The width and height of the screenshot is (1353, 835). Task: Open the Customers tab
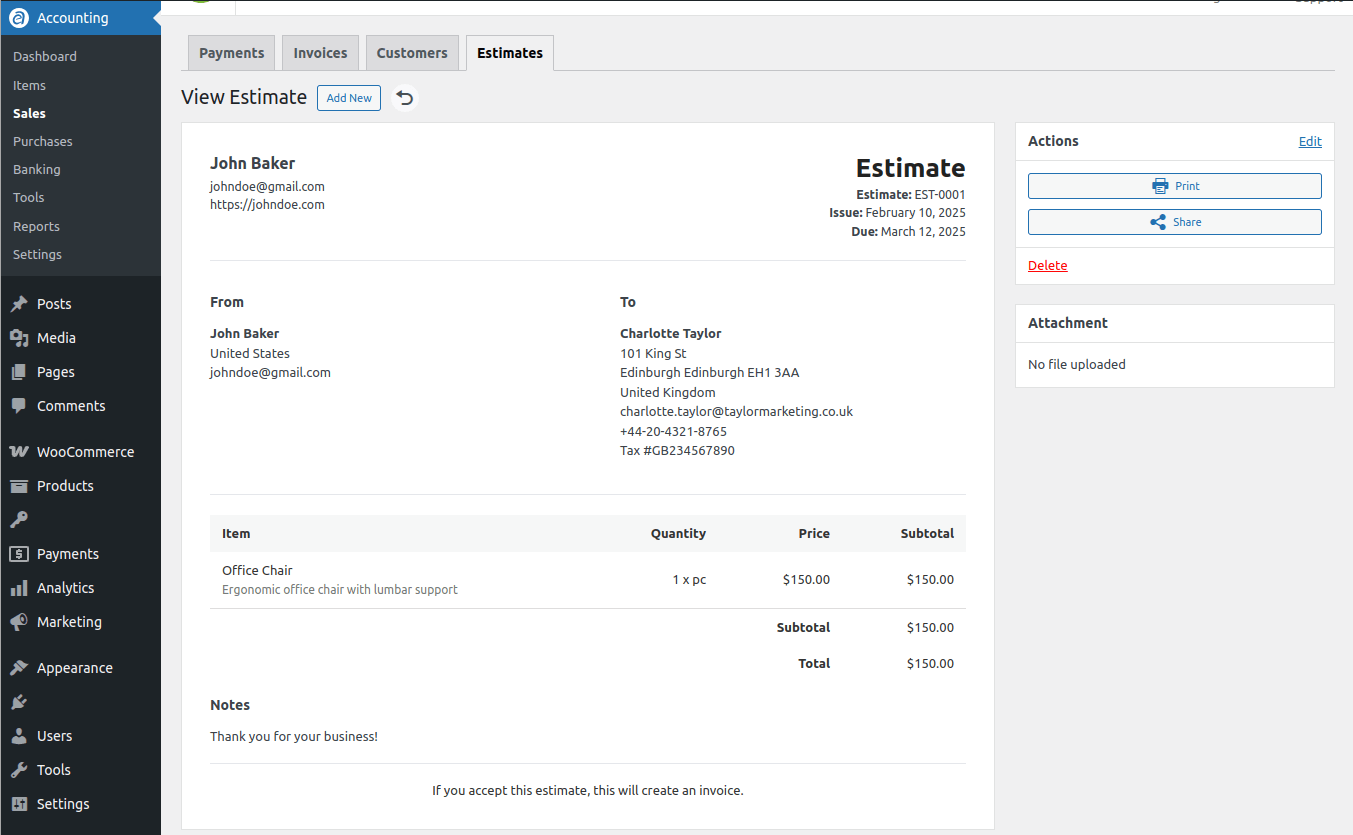[412, 53]
